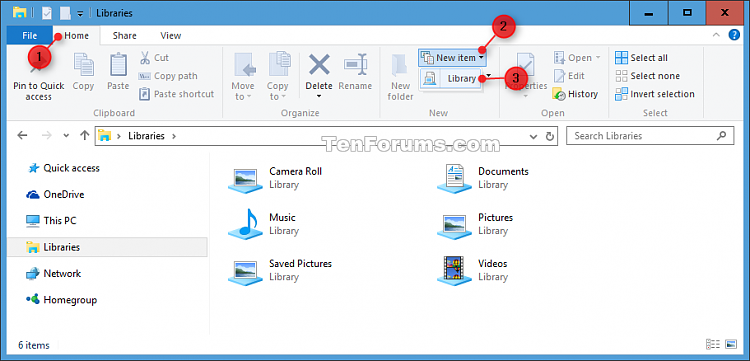Image resolution: width=750 pixels, height=361 pixels.
Task: Click the Rename icon
Action: pos(355,65)
